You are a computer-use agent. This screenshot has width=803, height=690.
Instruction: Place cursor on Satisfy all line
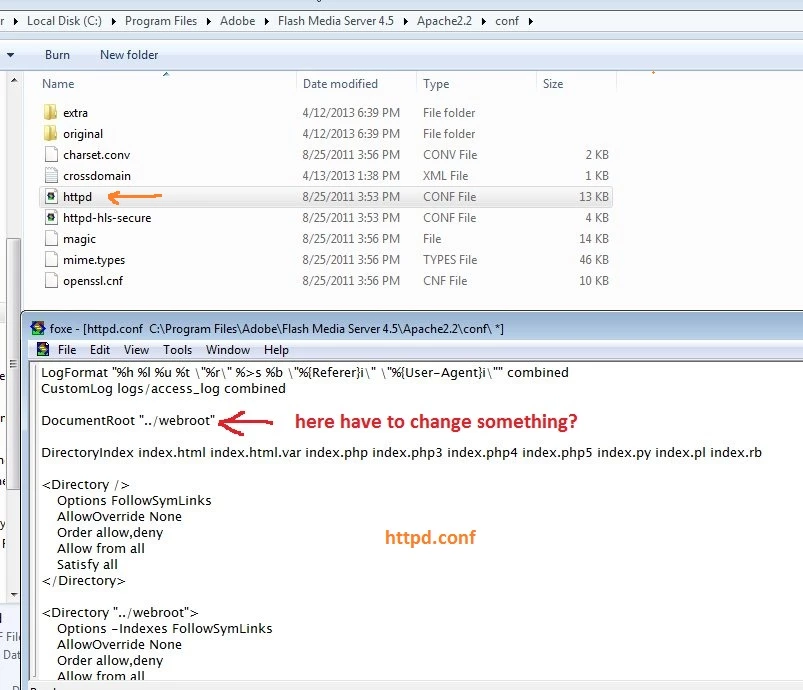coord(87,564)
